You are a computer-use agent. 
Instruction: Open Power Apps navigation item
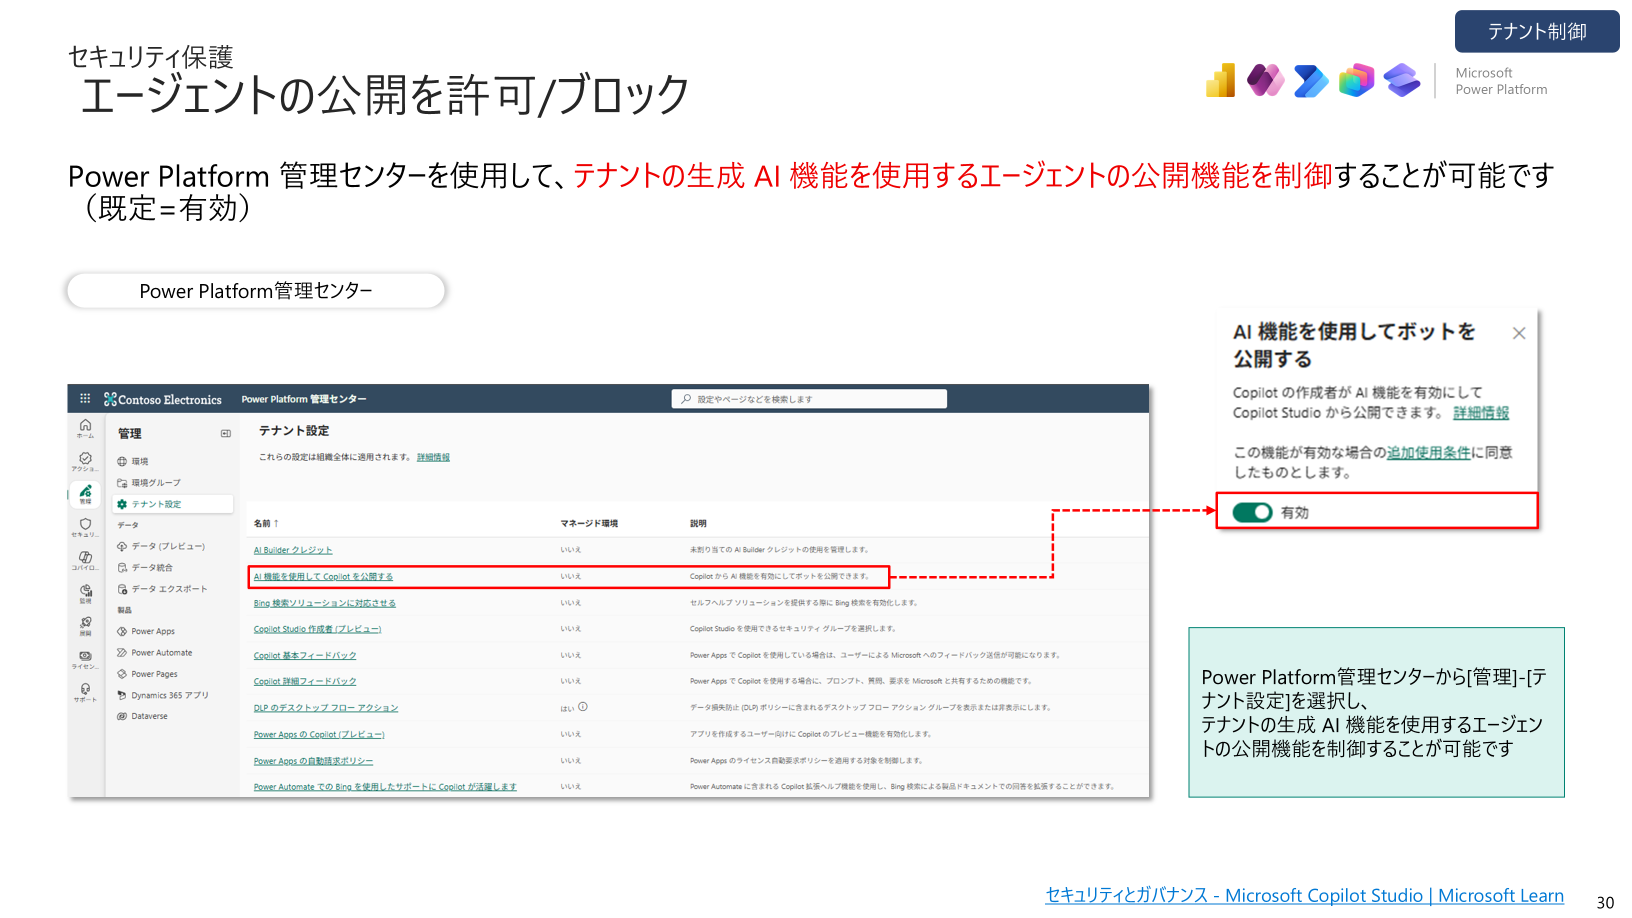(x=146, y=631)
